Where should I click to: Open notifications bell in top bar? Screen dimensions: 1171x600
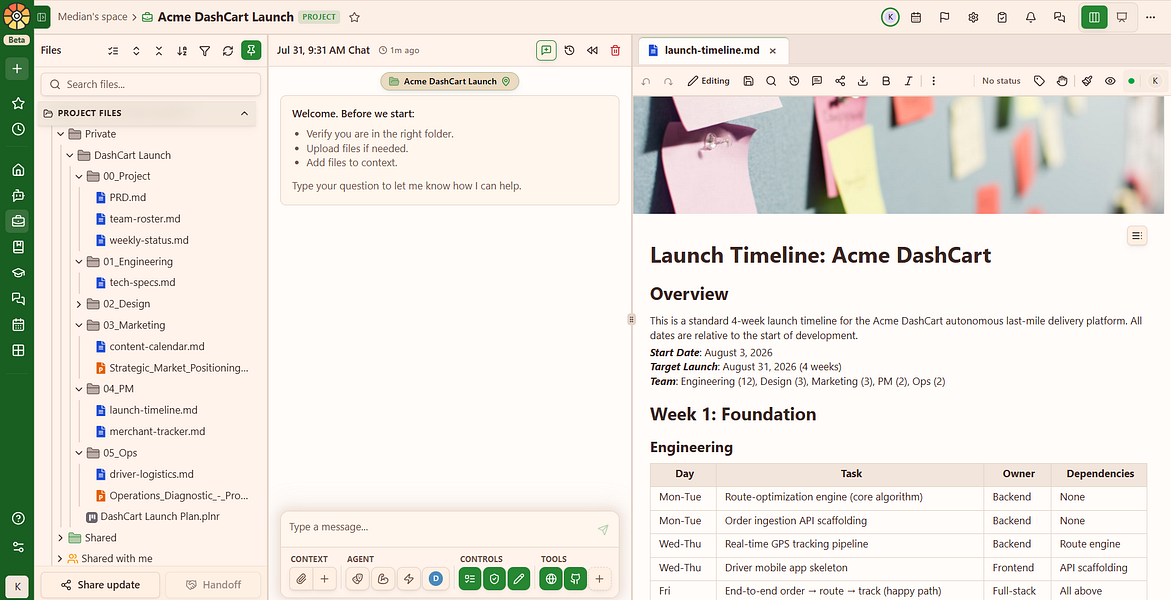pyautogui.click(x=1031, y=17)
